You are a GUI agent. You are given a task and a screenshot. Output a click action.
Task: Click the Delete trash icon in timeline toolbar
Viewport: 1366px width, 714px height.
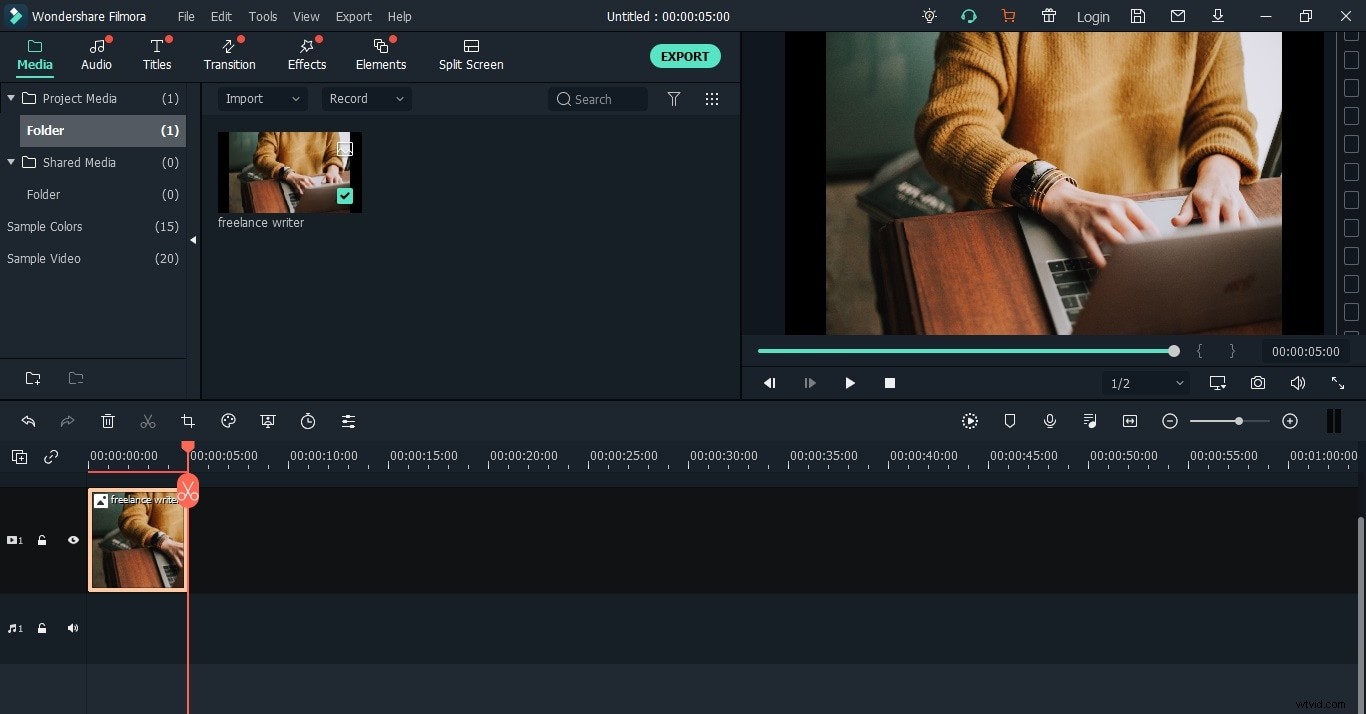(108, 421)
